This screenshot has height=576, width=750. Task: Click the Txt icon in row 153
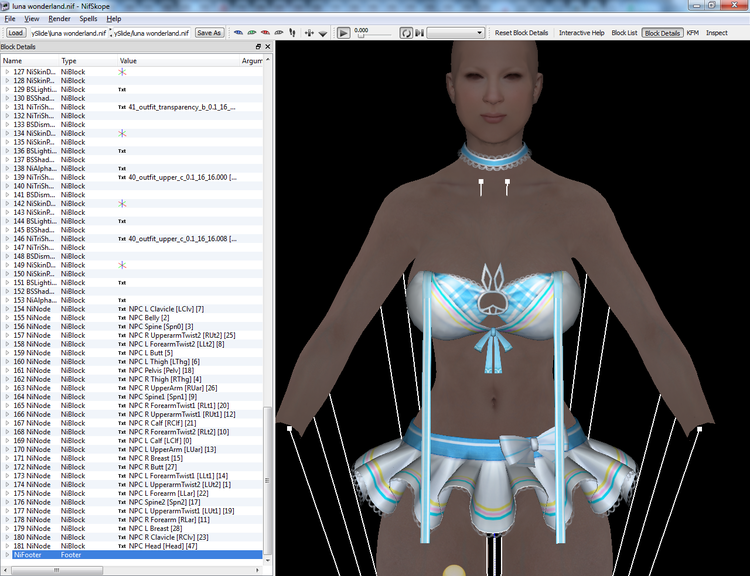click(122, 300)
